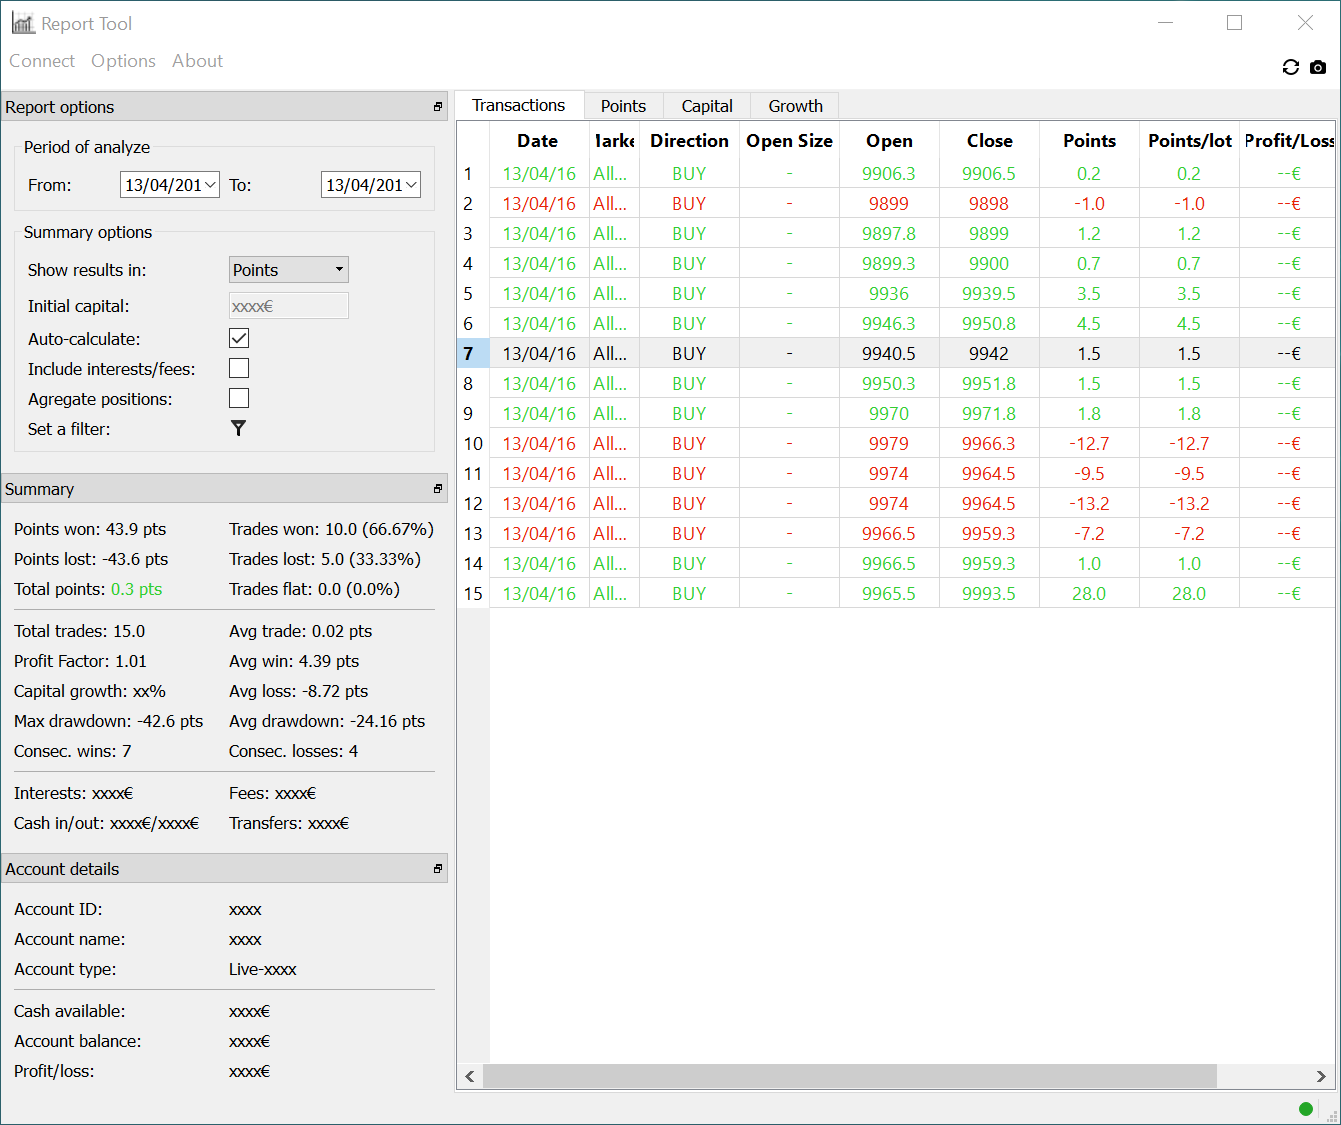Click the refresh icon in top right
This screenshot has height=1125, width=1341.
[x=1290, y=67]
